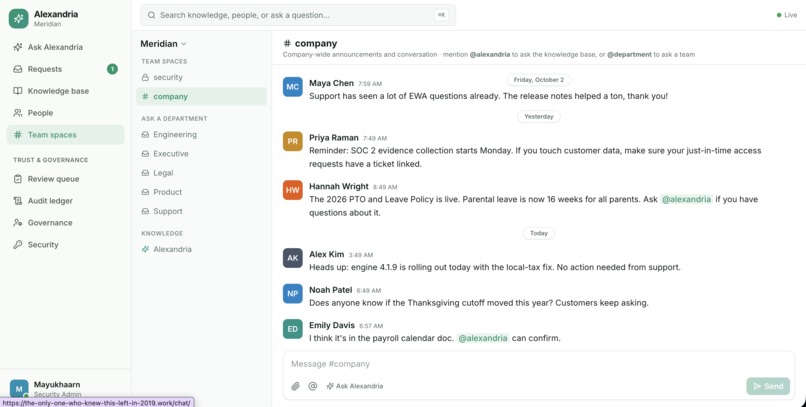Open the Knowledge base section
This screenshot has height=407, width=806.
[x=65, y=91]
